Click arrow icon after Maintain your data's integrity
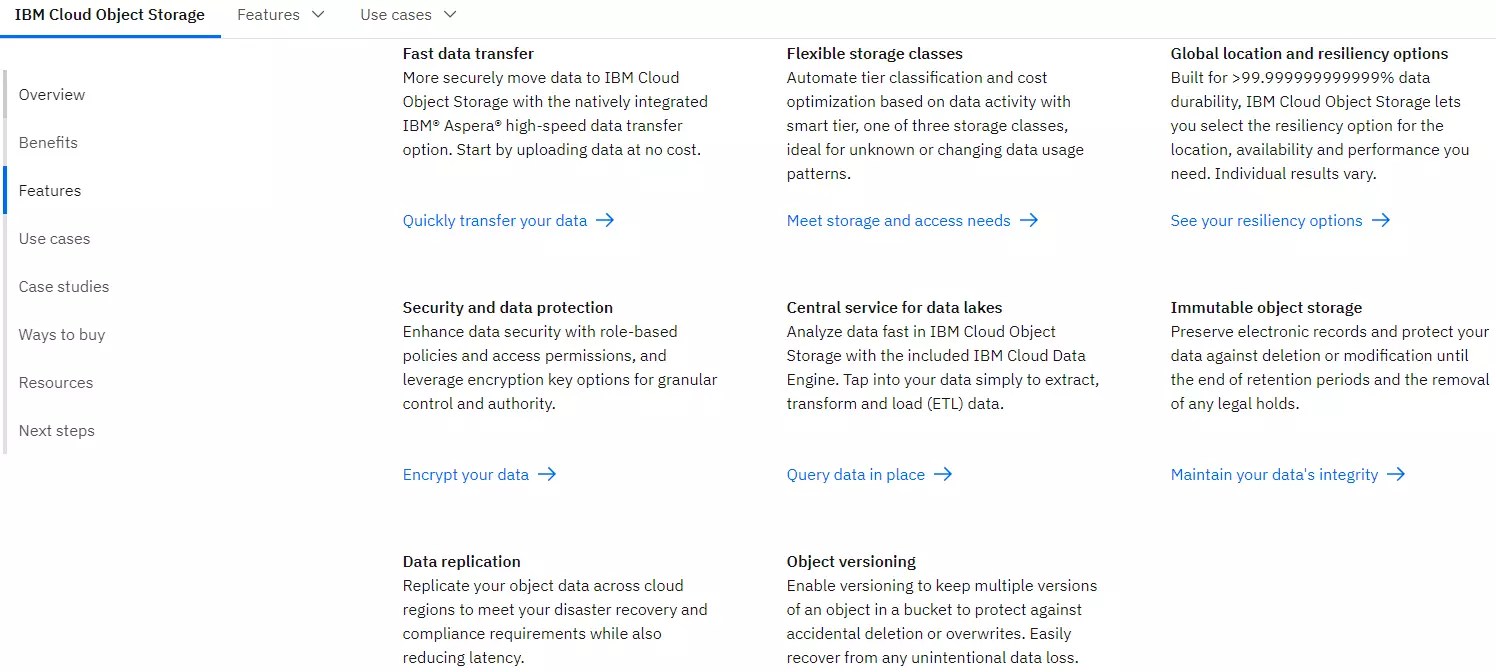The image size is (1496, 672). (1396, 475)
